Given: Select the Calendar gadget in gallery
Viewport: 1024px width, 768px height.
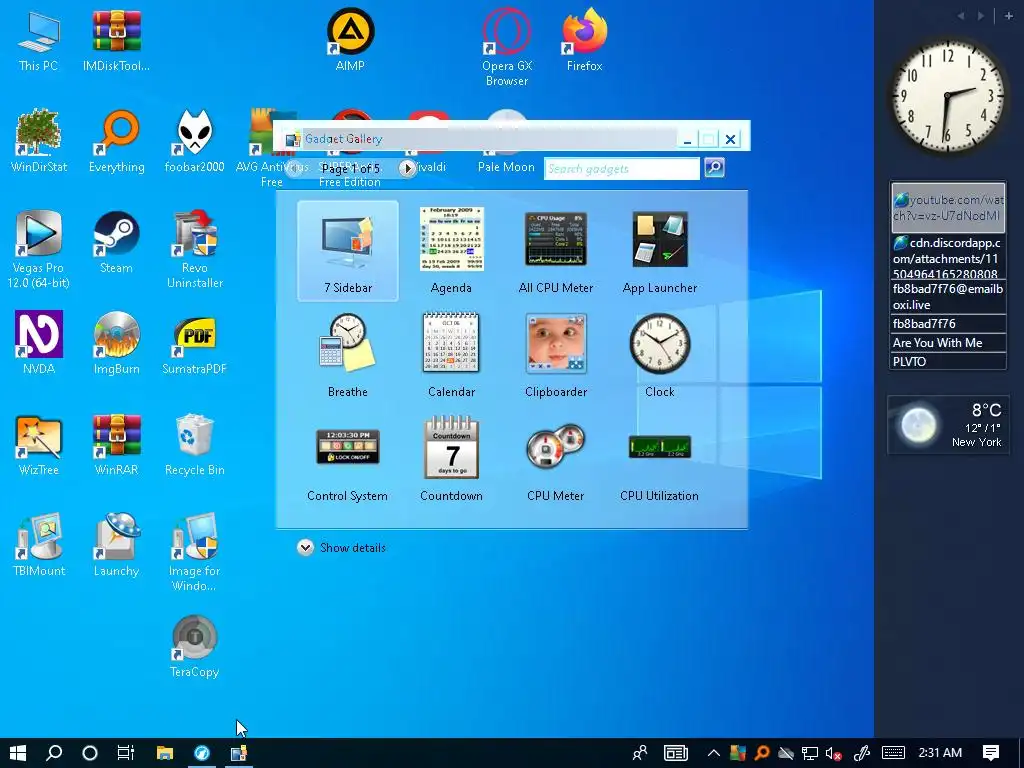Looking at the screenshot, I should (x=451, y=355).
